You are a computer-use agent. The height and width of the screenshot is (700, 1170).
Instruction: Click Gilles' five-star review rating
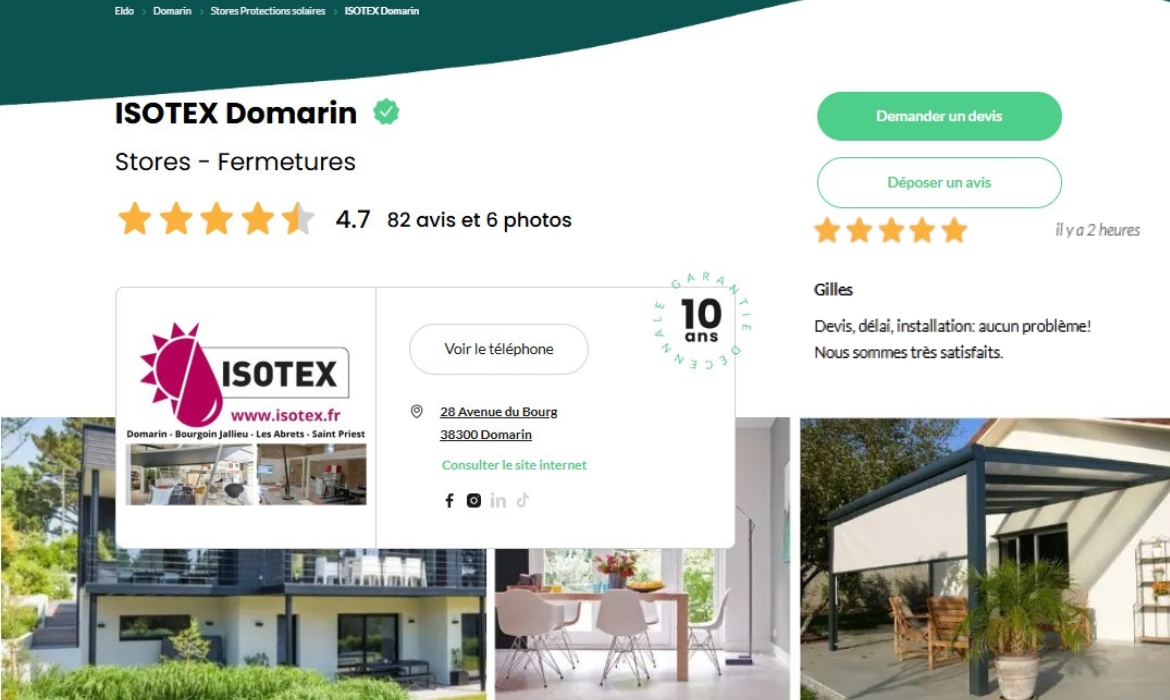click(x=891, y=230)
